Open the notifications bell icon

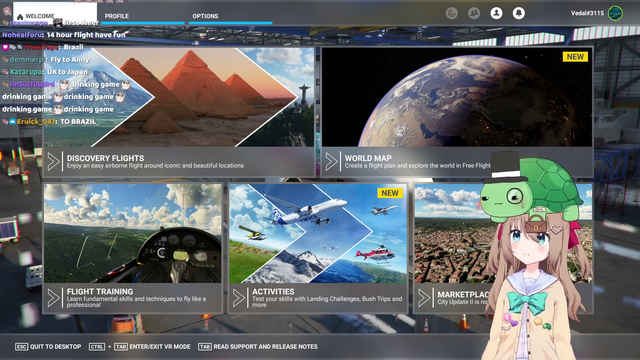[518, 13]
